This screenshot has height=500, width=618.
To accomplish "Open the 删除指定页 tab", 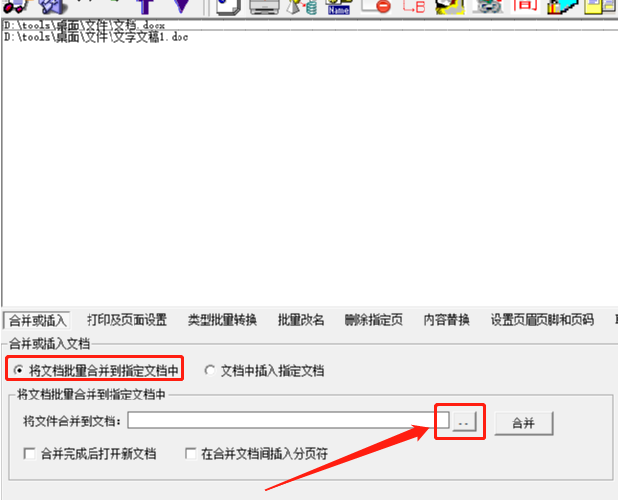I will pyautogui.click(x=374, y=320).
